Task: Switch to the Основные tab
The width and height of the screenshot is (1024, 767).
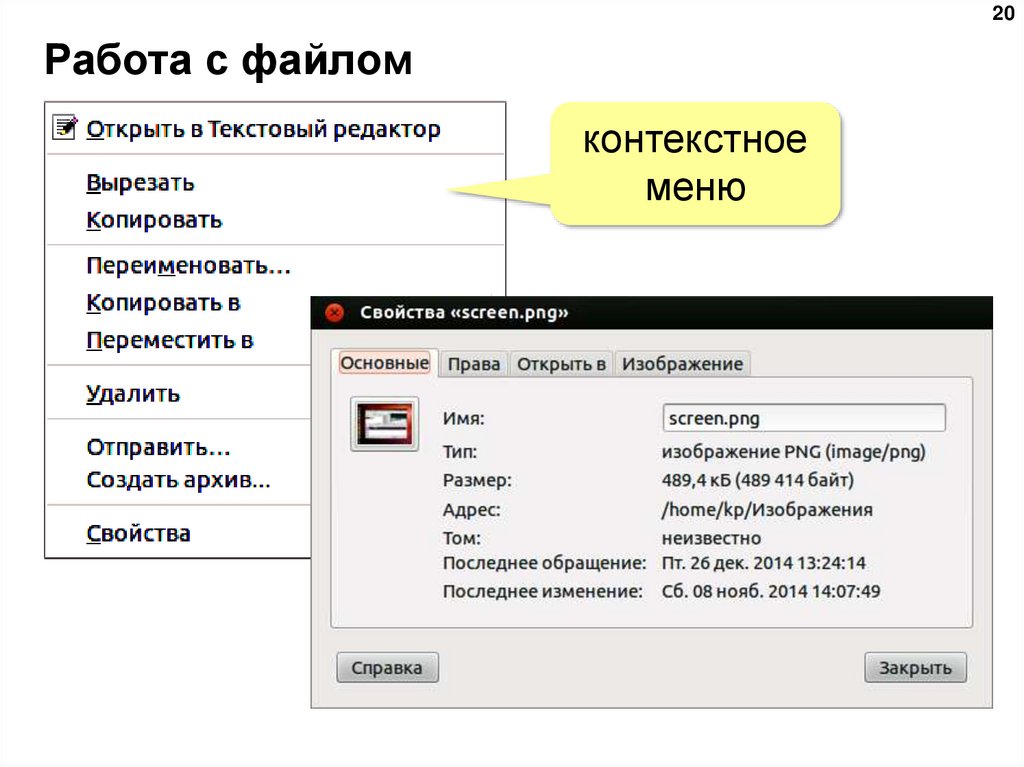Action: 384,363
